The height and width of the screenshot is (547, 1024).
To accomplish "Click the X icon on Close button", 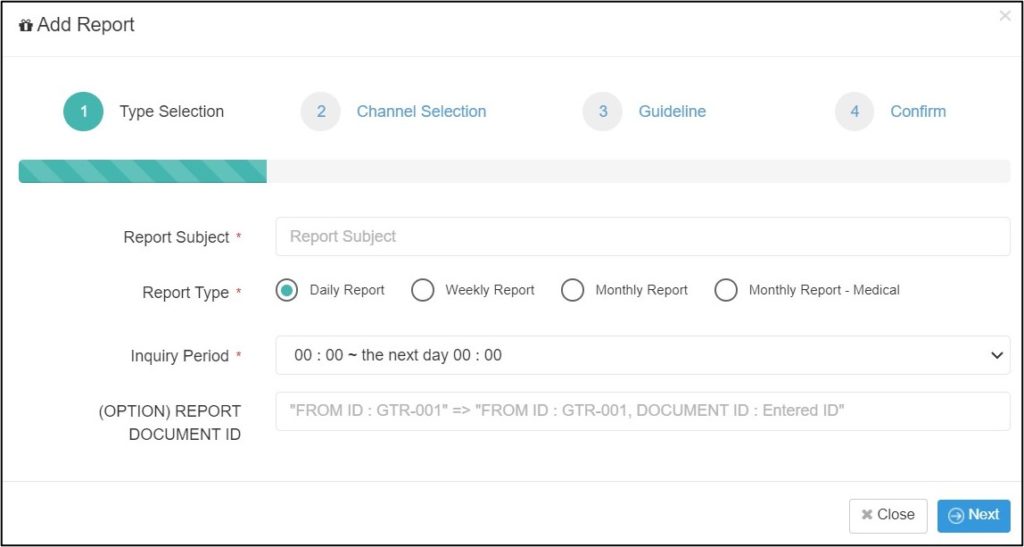I will click(867, 515).
